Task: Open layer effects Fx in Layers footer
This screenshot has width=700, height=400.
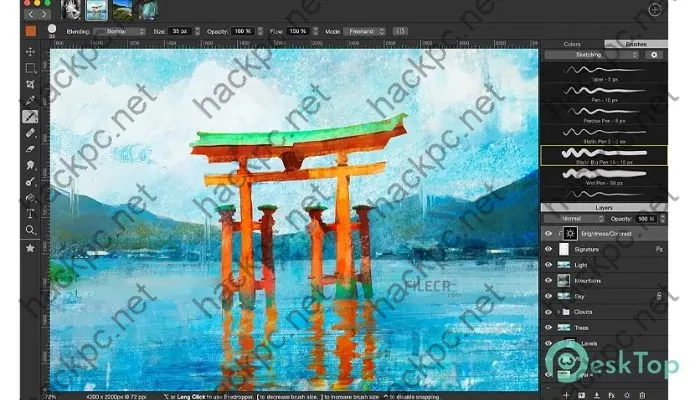Action: tap(612, 395)
